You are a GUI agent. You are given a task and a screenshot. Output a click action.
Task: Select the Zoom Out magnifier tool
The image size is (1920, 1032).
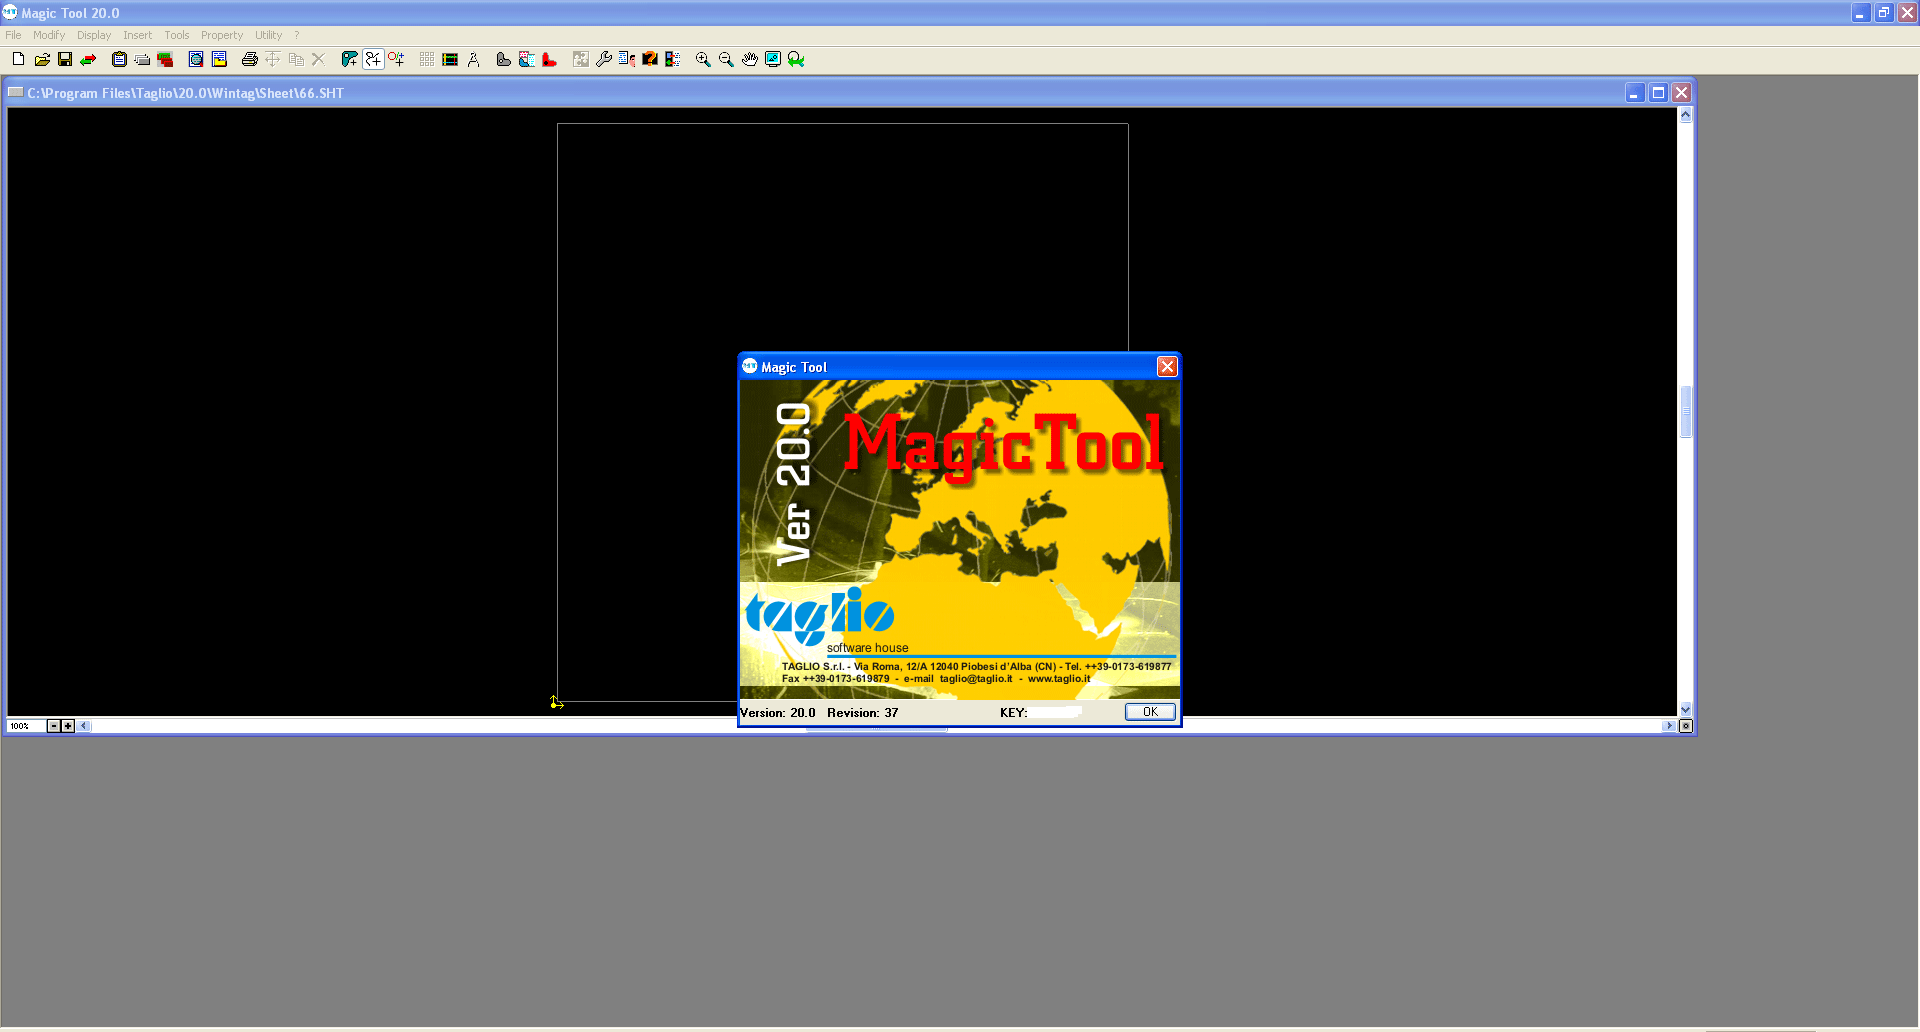click(x=726, y=60)
